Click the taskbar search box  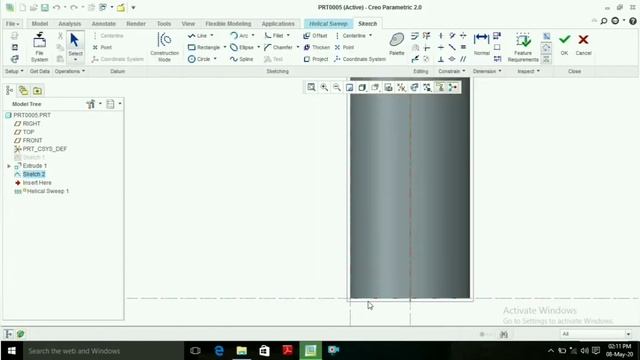tap(102, 351)
